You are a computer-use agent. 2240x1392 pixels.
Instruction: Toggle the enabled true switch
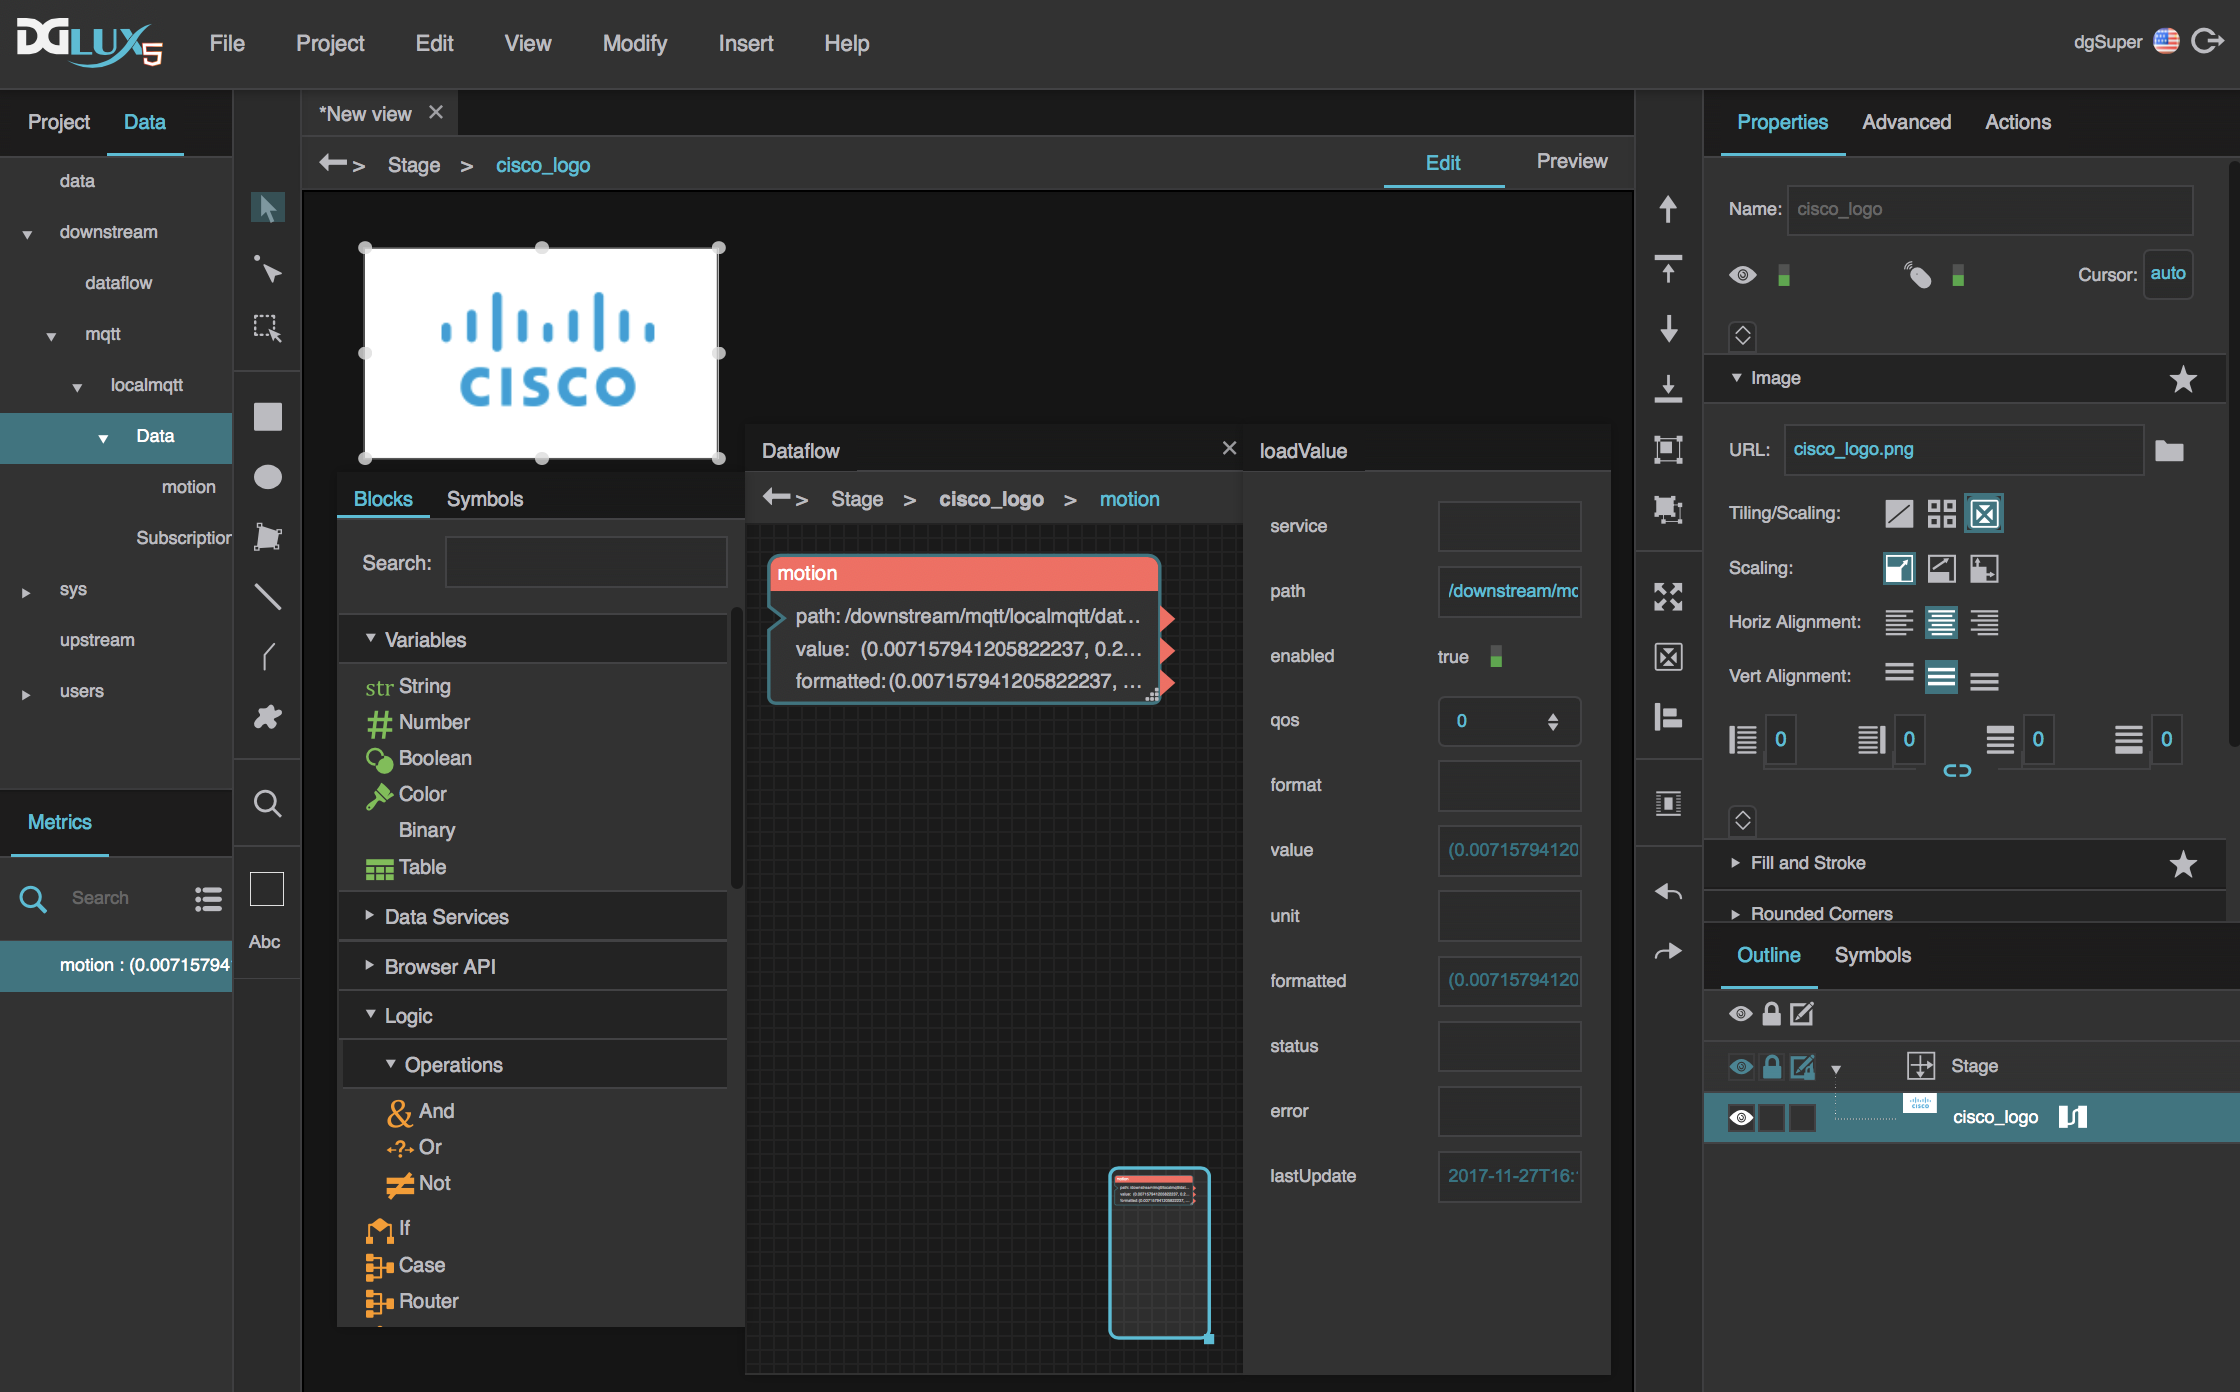click(x=1496, y=657)
